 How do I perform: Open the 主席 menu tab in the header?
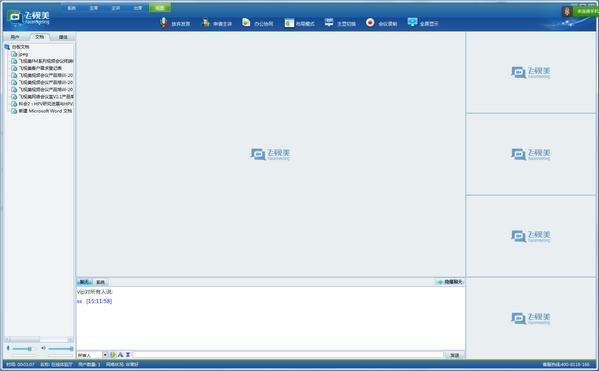tap(94, 8)
